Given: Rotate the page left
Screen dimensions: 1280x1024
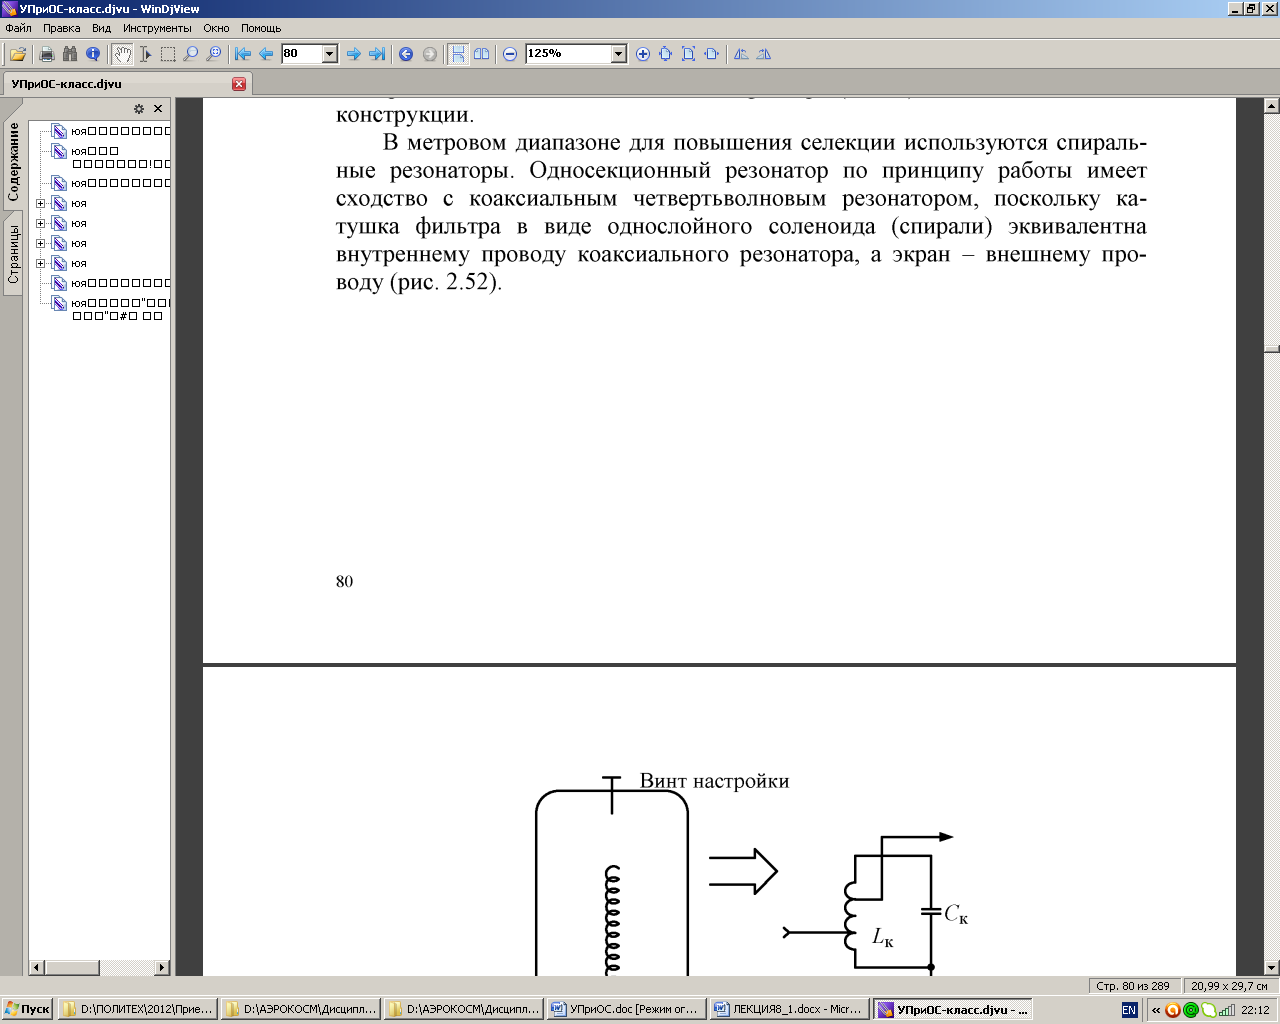Looking at the screenshot, I should click(x=741, y=54).
